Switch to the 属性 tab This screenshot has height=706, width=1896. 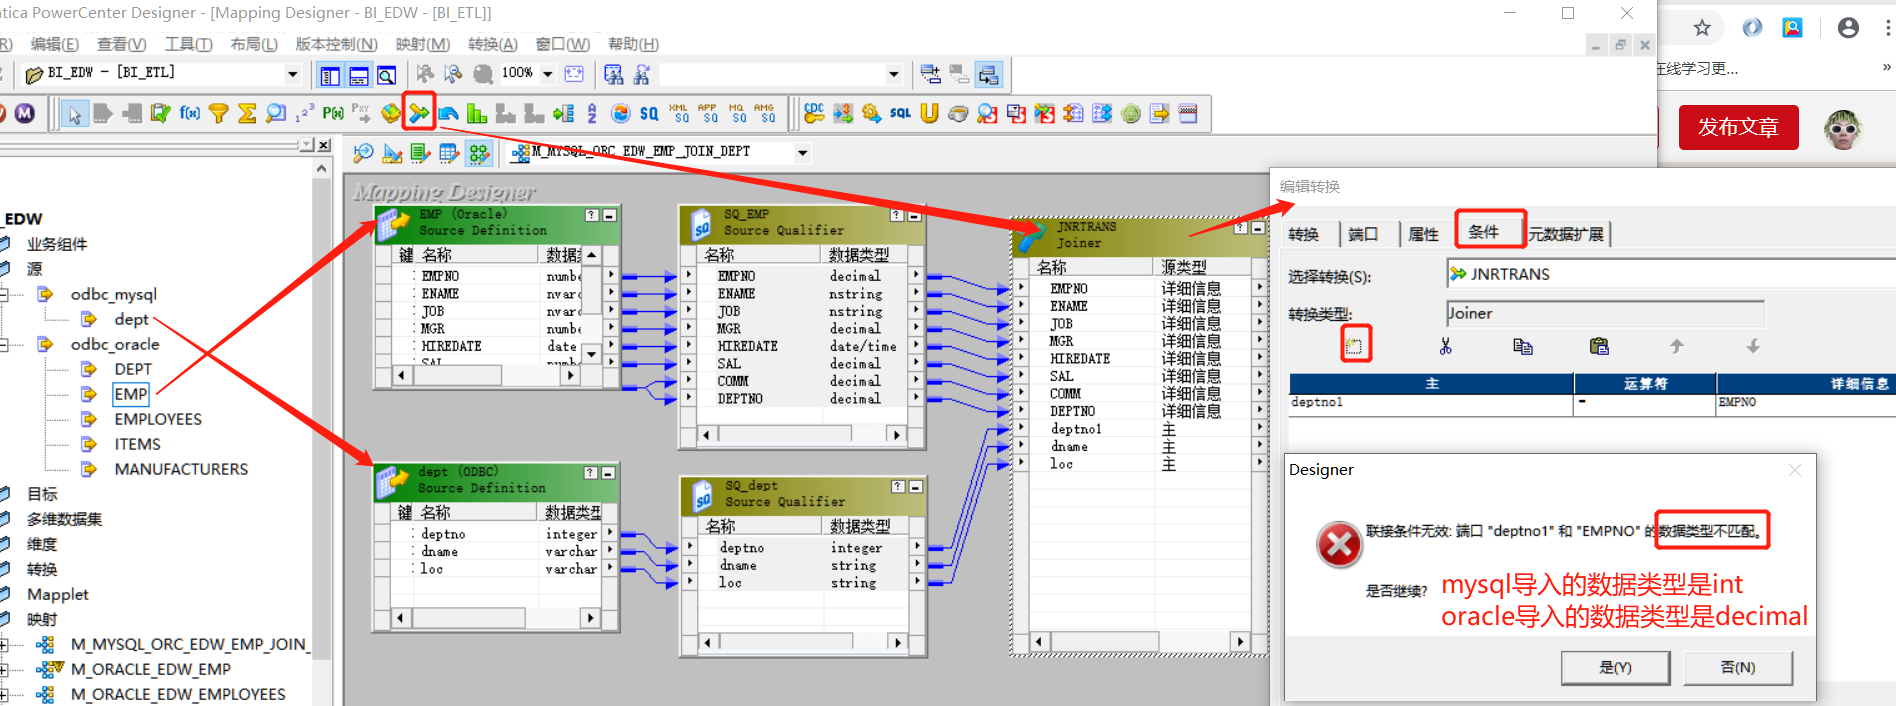[1423, 234]
